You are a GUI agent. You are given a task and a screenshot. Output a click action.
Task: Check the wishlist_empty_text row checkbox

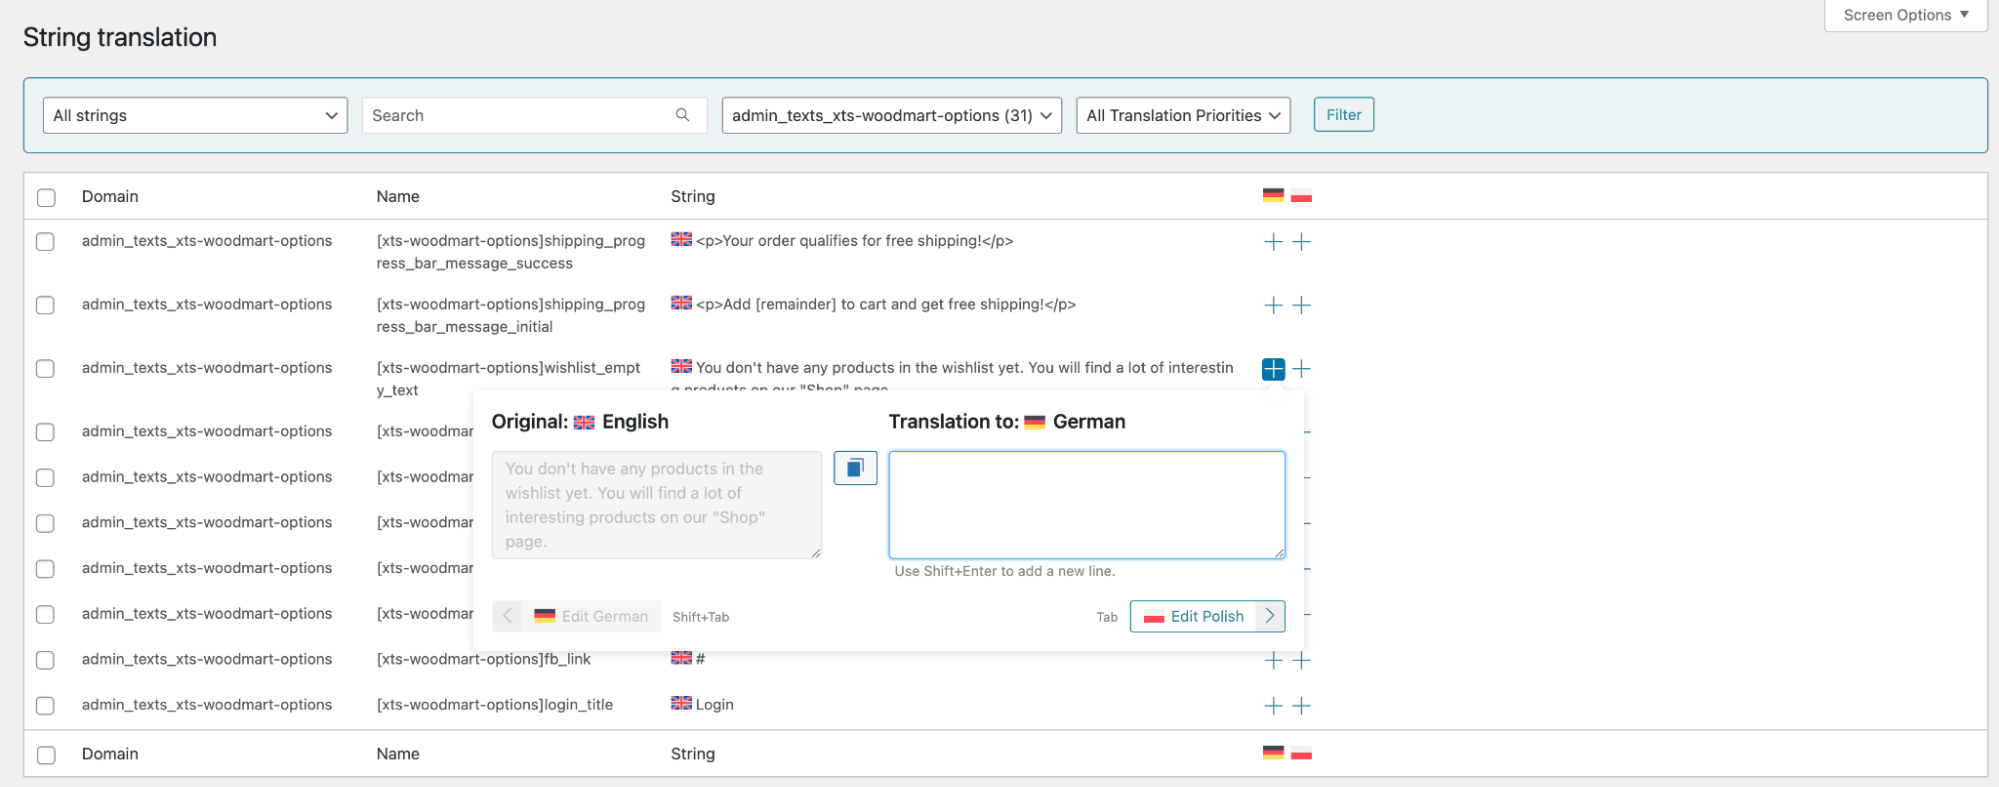(46, 369)
